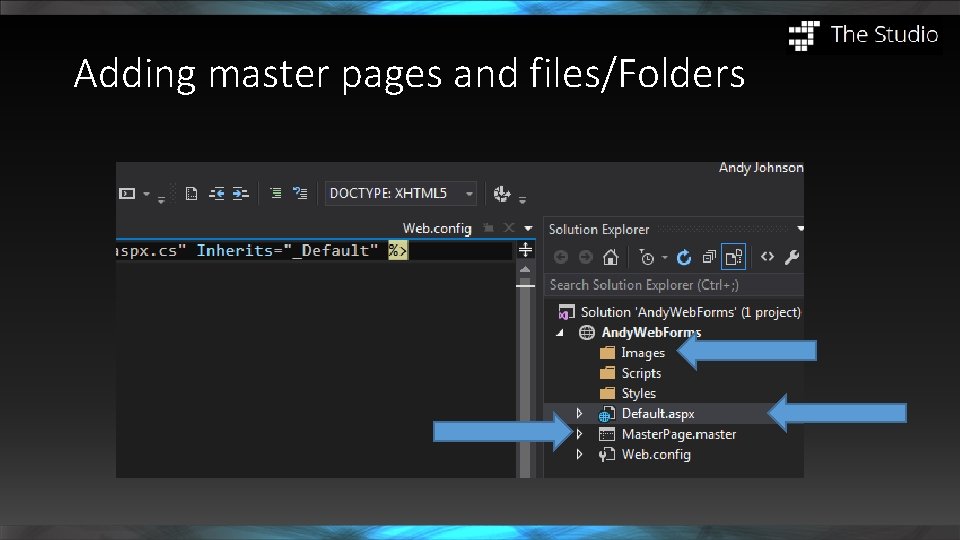The image size is (960, 540).
Task: Click the Andy Johnson account name
Action: pos(761,168)
